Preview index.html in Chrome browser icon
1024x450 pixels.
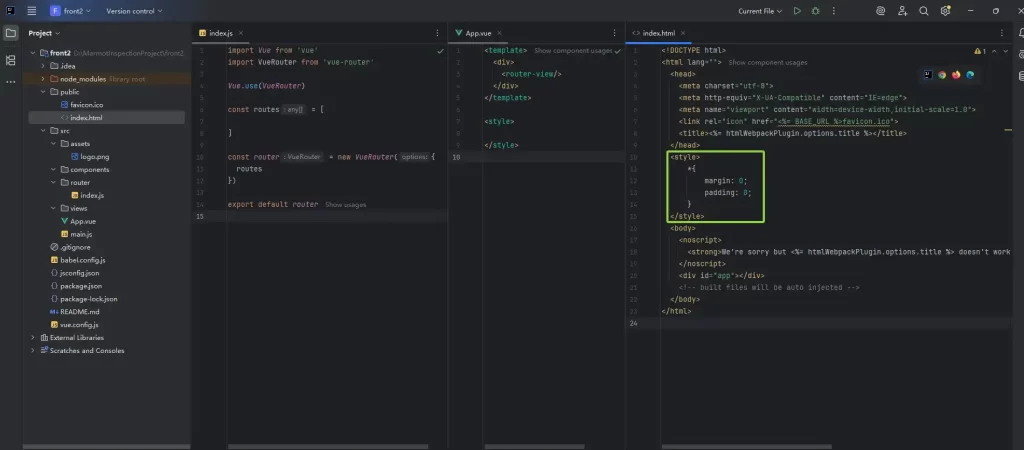coord(942,74)
